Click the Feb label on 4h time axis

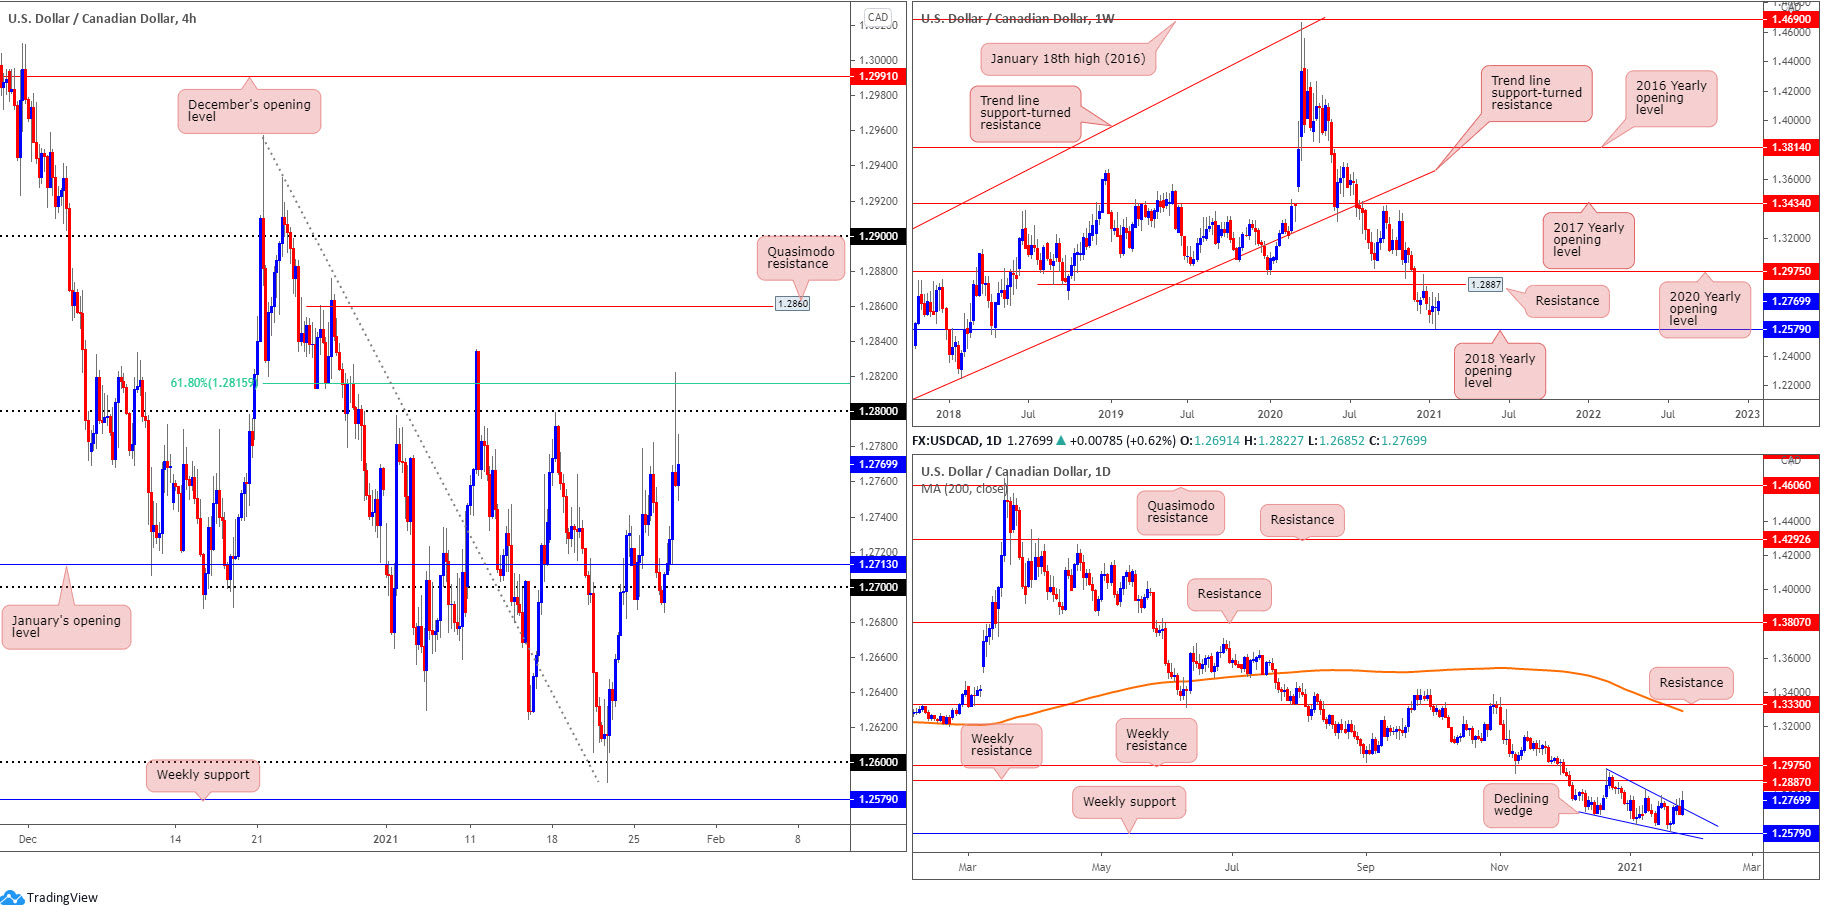click(716, 839)
